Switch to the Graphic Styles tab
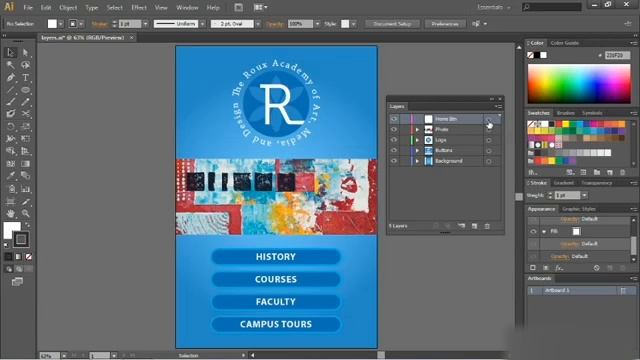Screen dimensions: 640x360 pyautogui.click(x=578, y=209)
